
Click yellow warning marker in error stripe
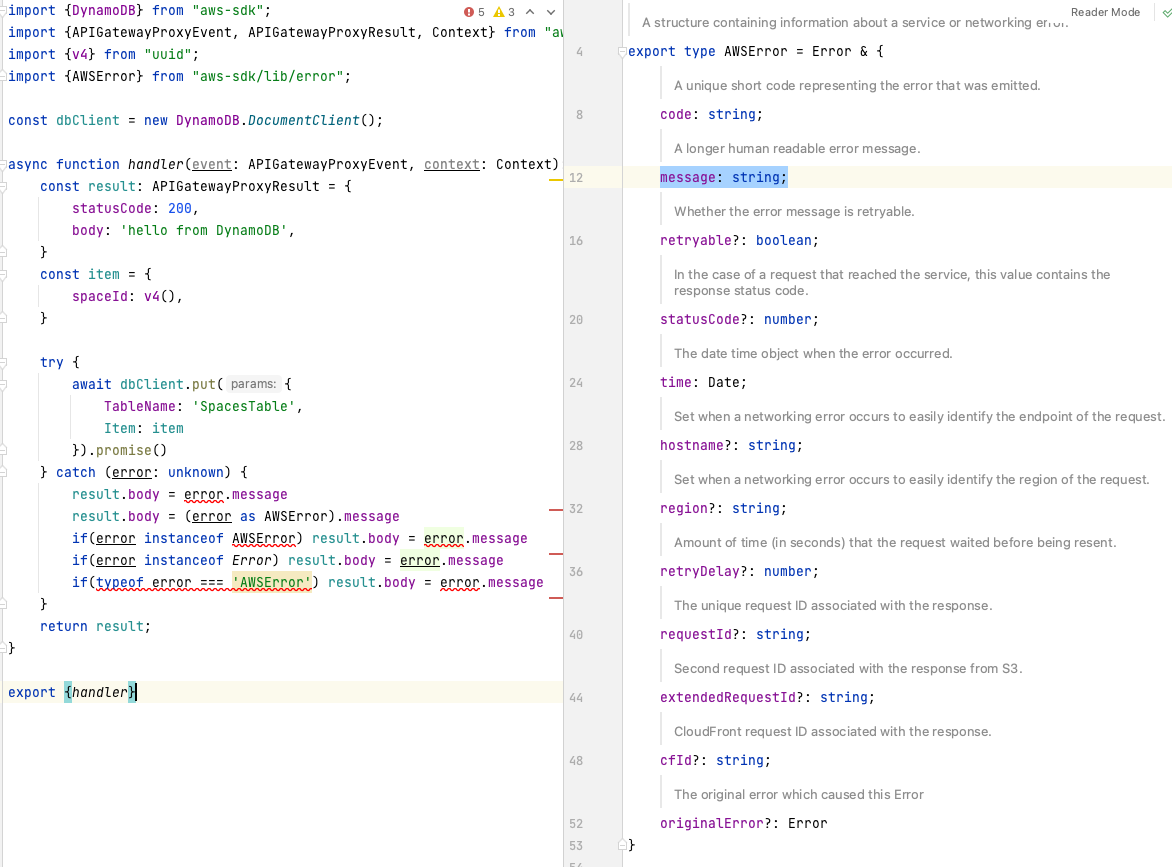pos(555,180)
